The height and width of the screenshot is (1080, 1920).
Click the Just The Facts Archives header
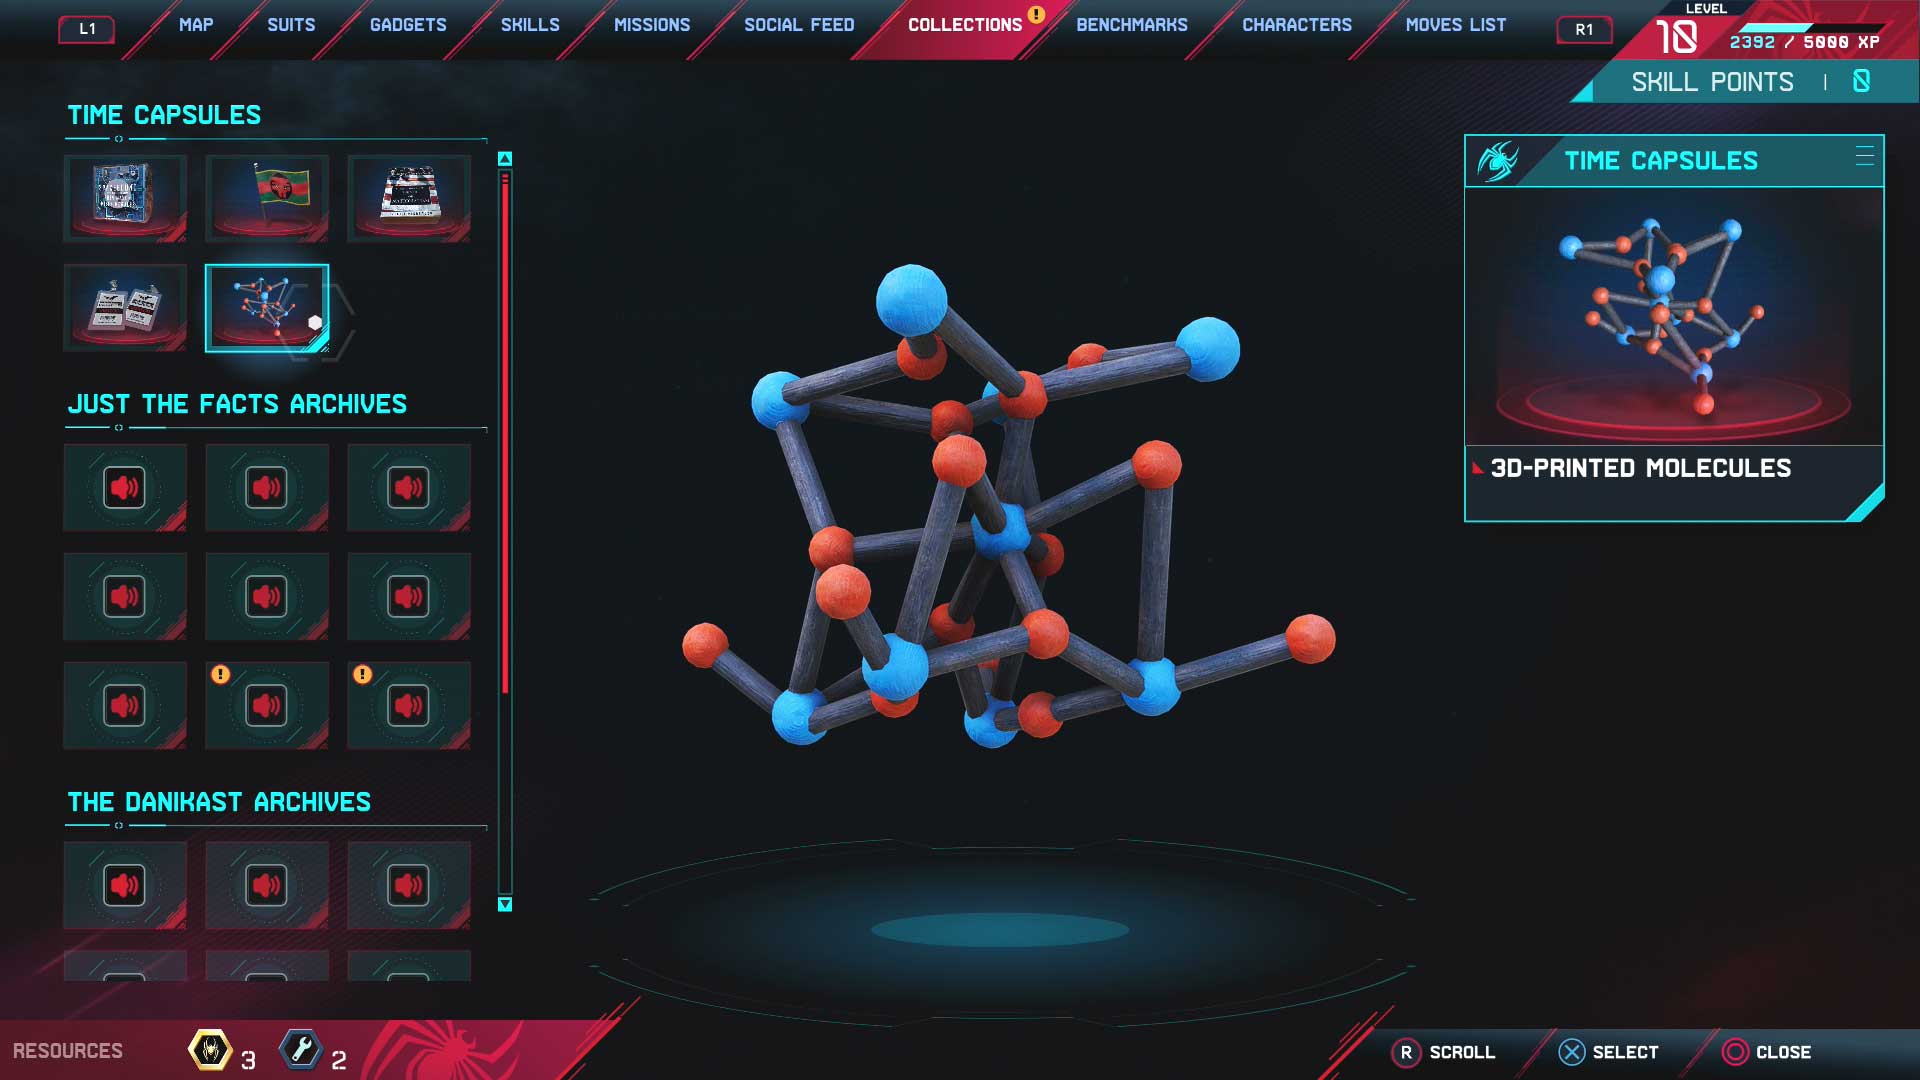click(x=237, y=404)
